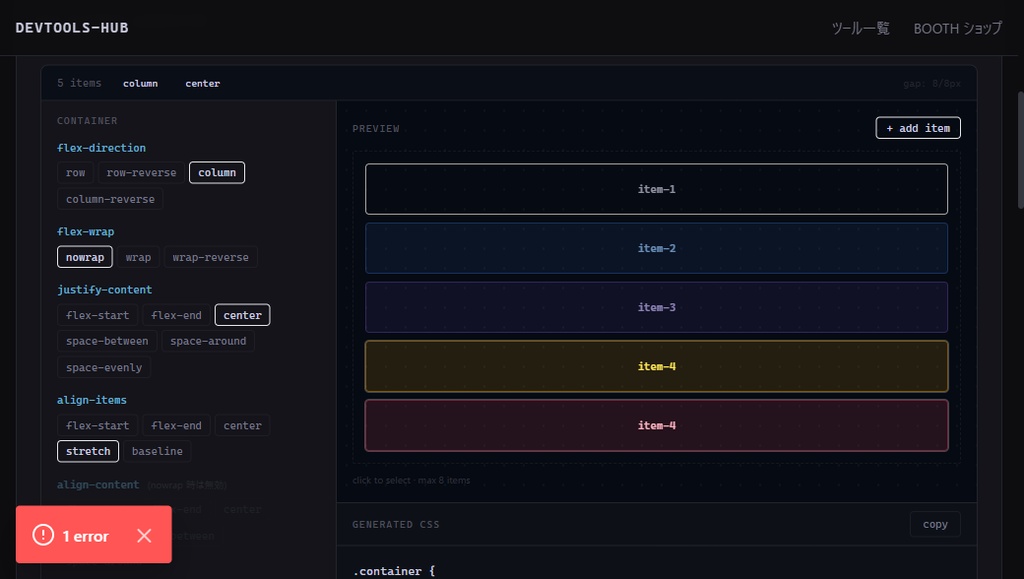Dismiss the 1 error toast with X
The image size is (1024, 579).
pyautogui.click(x=144, y=536)
